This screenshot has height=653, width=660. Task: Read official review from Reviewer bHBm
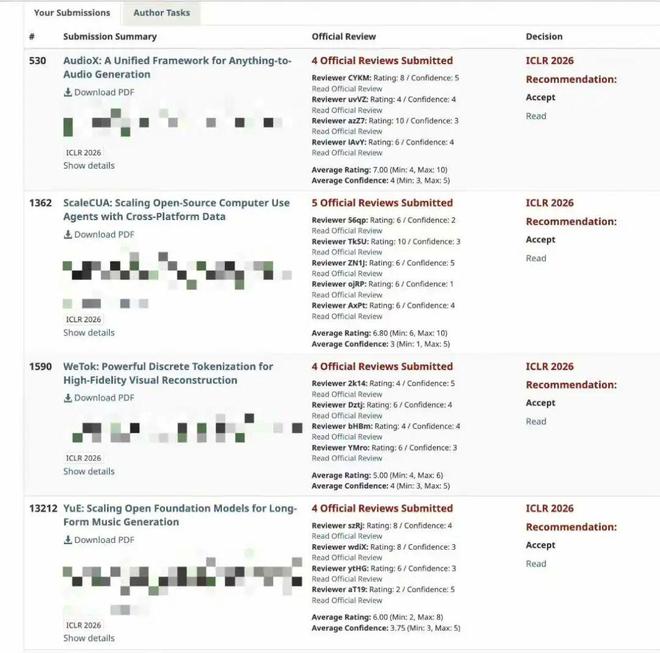(347, 437)
